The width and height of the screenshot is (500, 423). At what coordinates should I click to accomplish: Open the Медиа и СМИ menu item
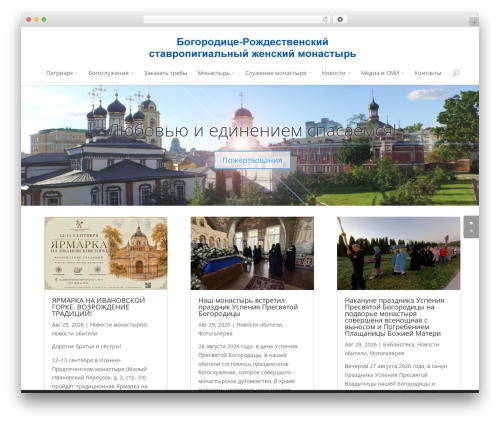click(x=380, y=73)
